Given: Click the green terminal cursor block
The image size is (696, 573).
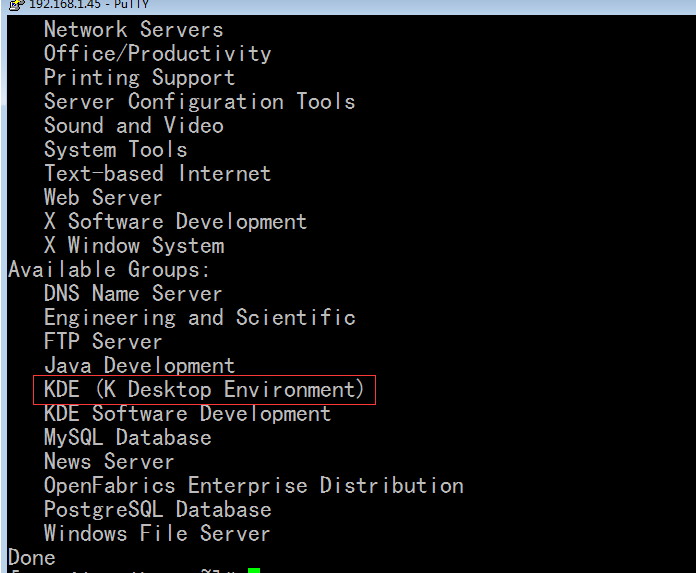Looking at the screenshot, I should (x=254, y=570).
